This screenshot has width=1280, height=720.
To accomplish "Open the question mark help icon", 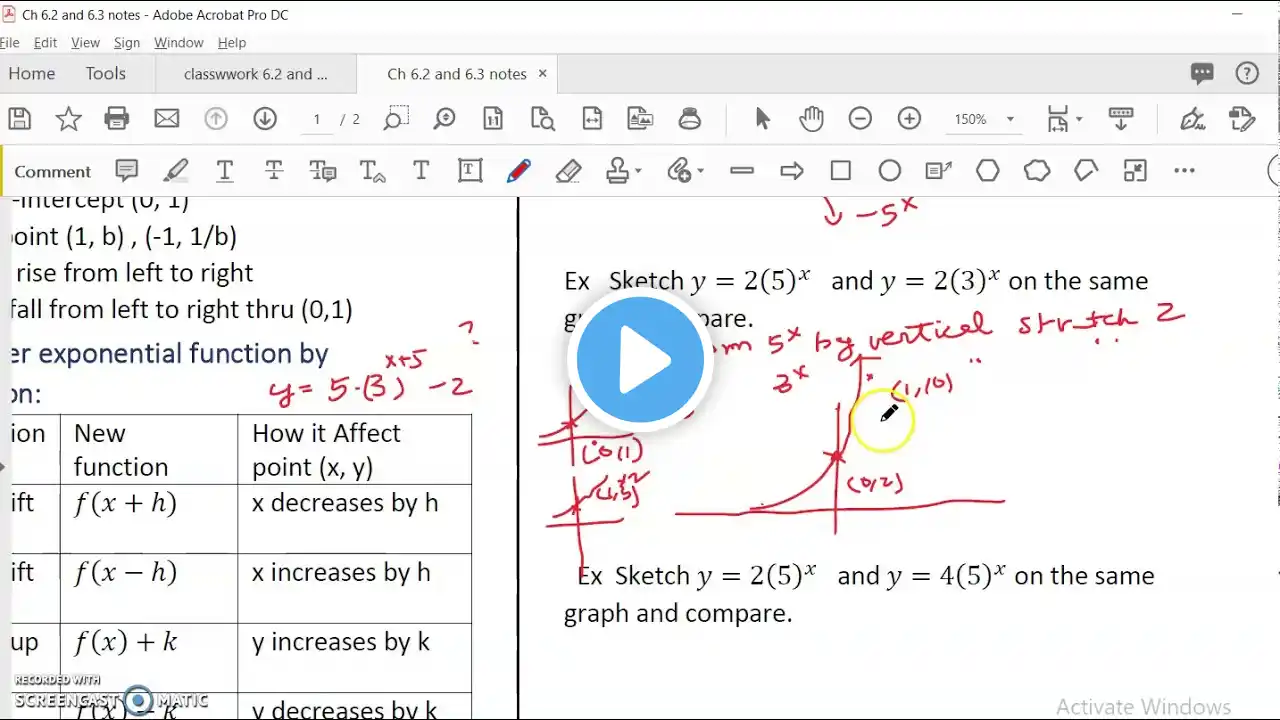I will (1247, 73).
